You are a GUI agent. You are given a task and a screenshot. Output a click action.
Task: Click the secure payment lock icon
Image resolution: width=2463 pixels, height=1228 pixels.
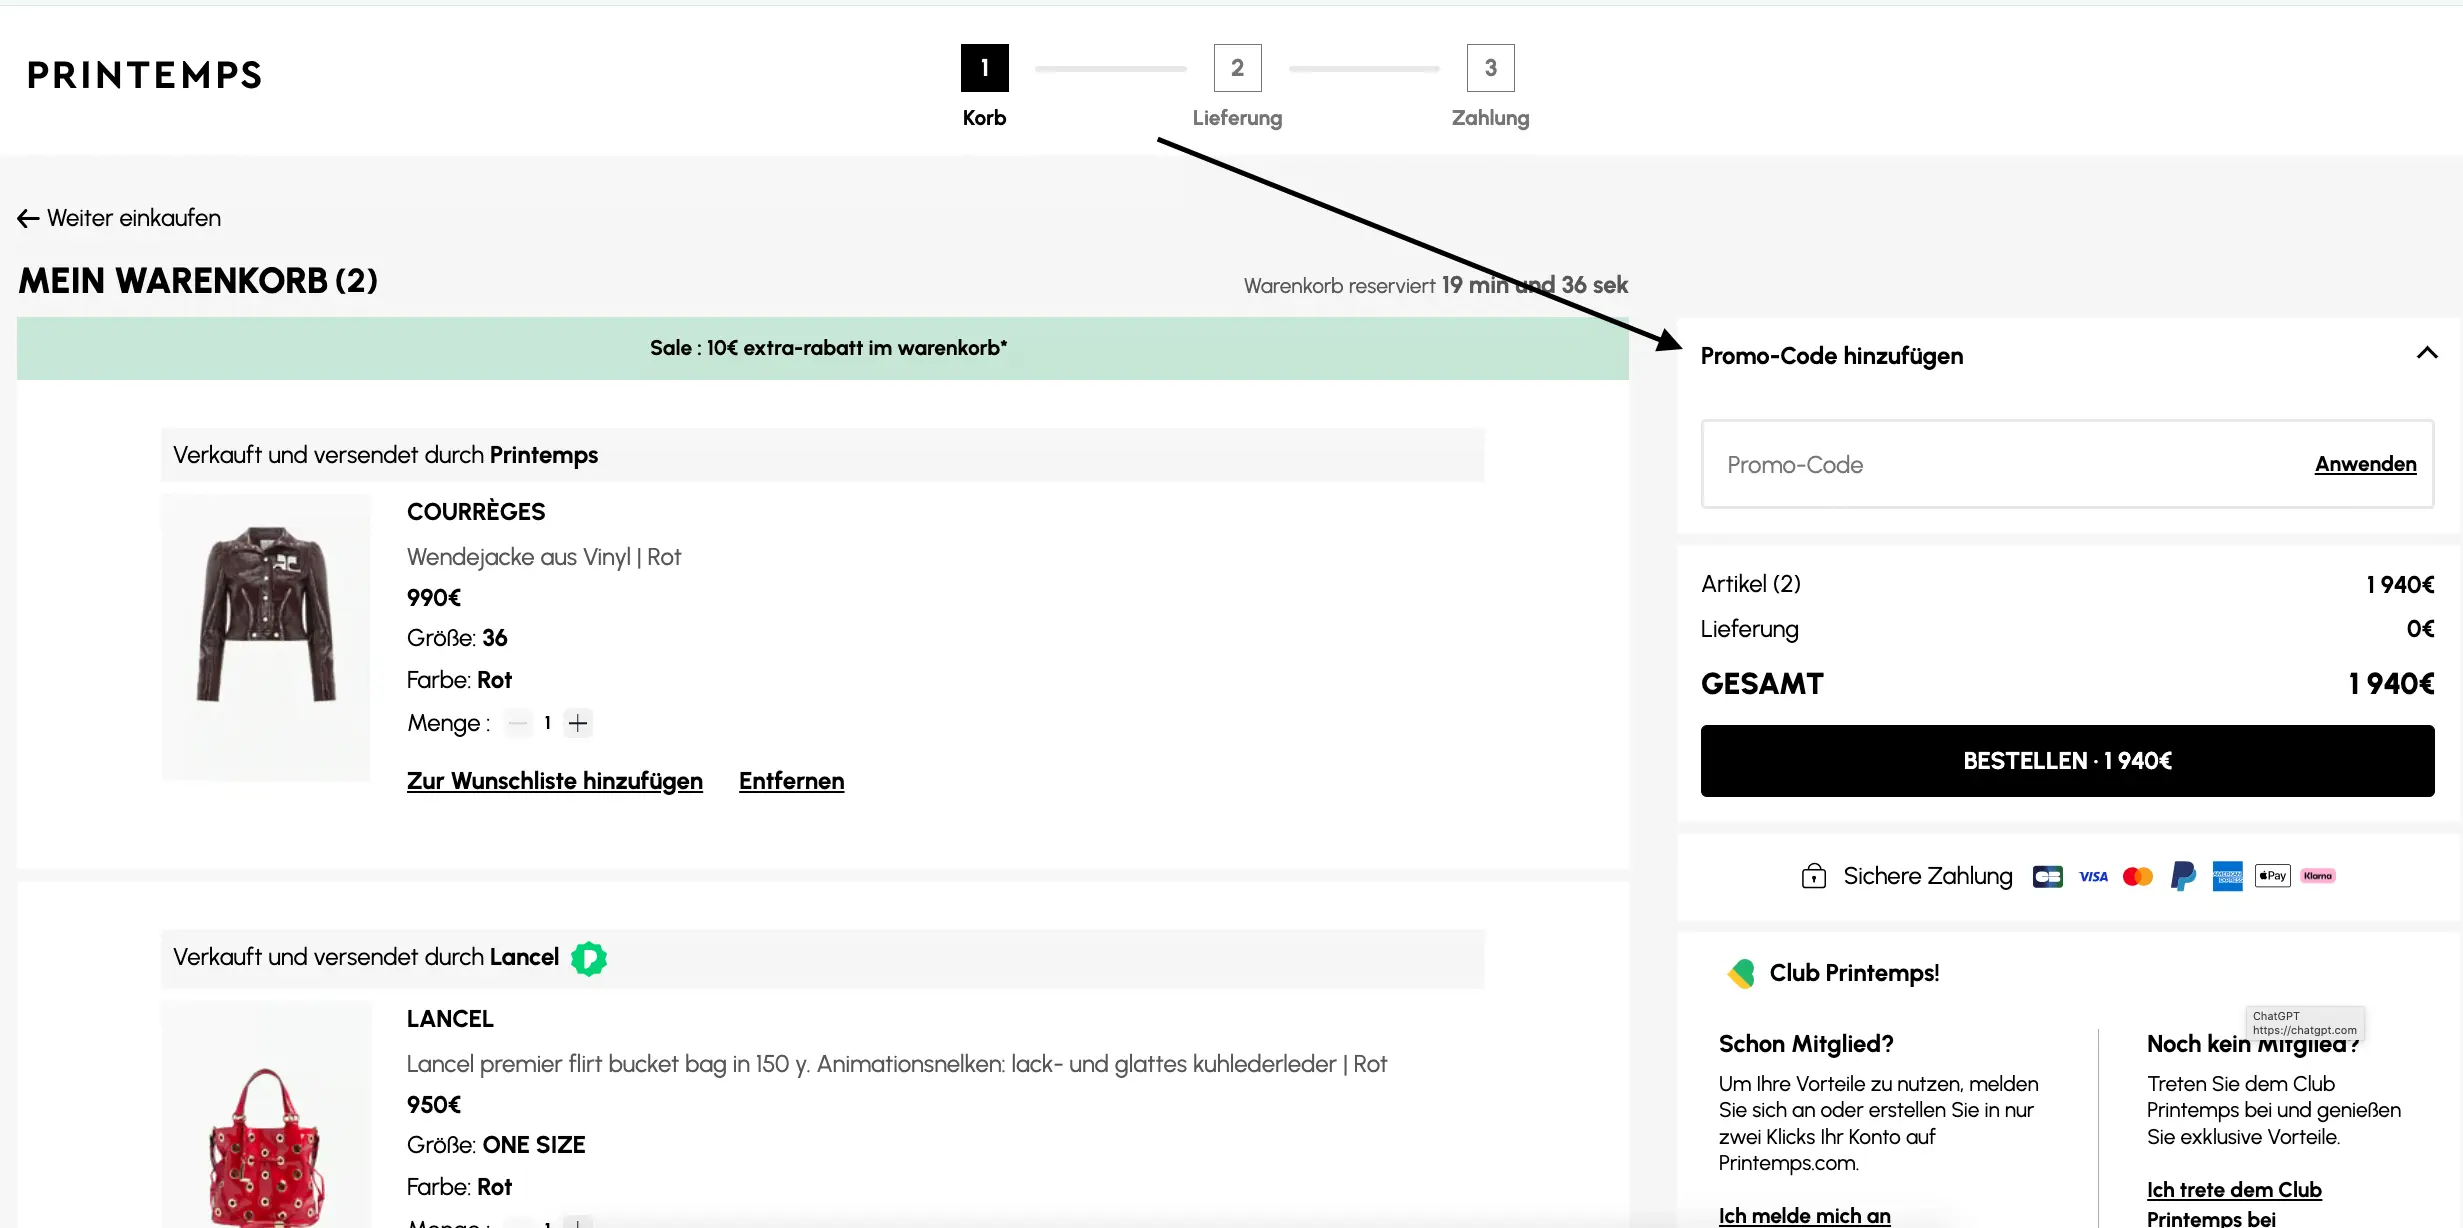click(x=1813, y=876)
